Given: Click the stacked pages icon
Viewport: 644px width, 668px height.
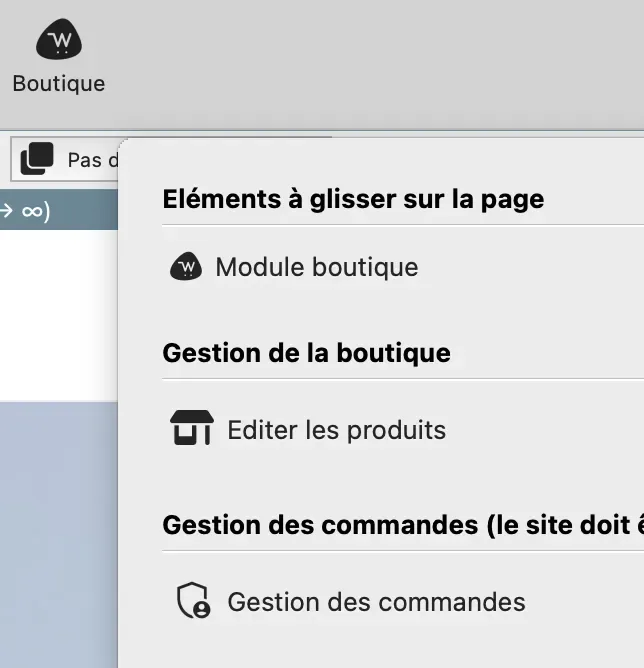Looking at the screenshot, I should pos(37,158).
